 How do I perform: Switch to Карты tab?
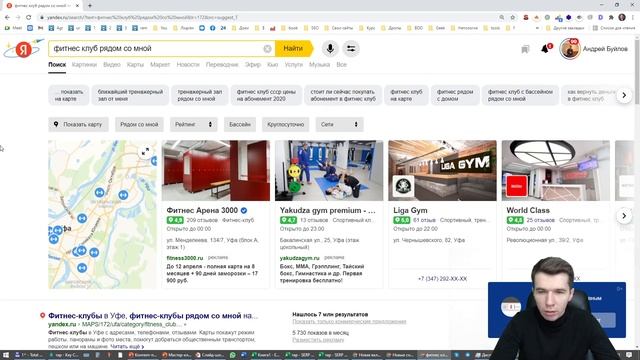pyautogui.click(x=135, y=65)
